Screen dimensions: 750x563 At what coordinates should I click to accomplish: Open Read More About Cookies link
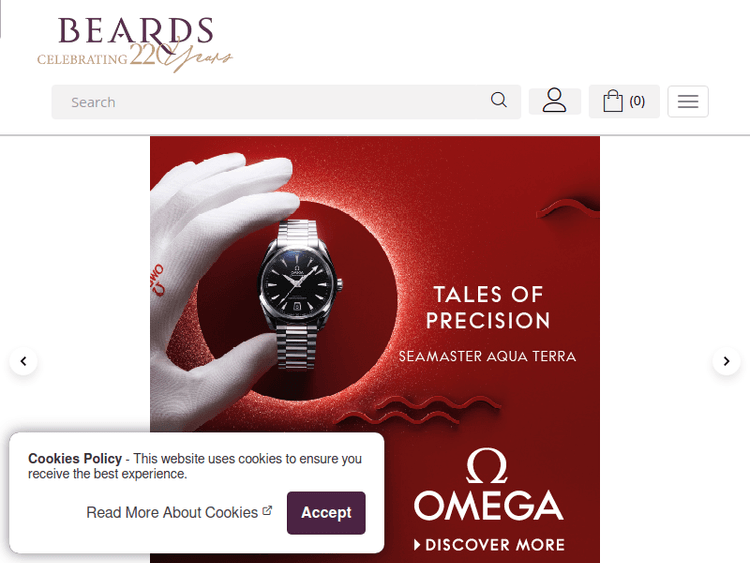pos(172,512)
